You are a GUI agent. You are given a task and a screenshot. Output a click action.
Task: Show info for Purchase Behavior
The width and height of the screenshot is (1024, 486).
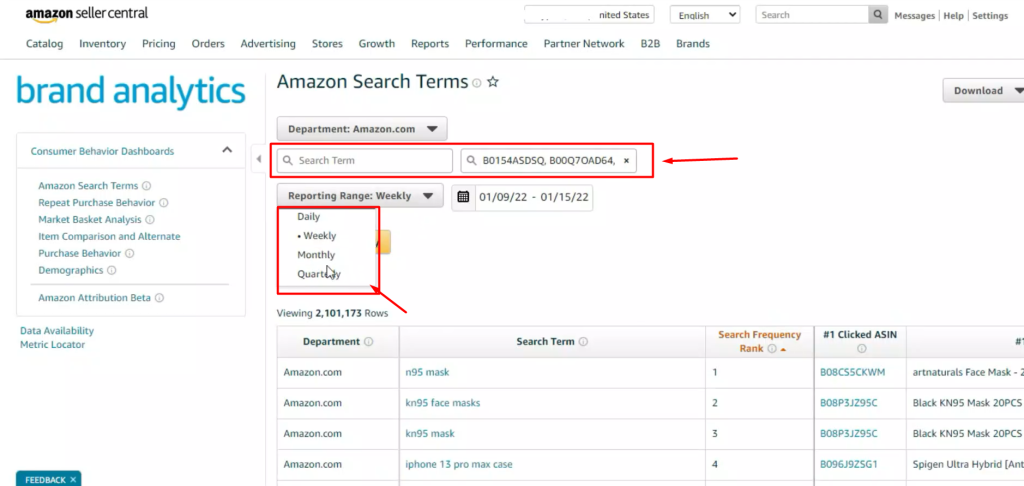(x=129, y=253)
